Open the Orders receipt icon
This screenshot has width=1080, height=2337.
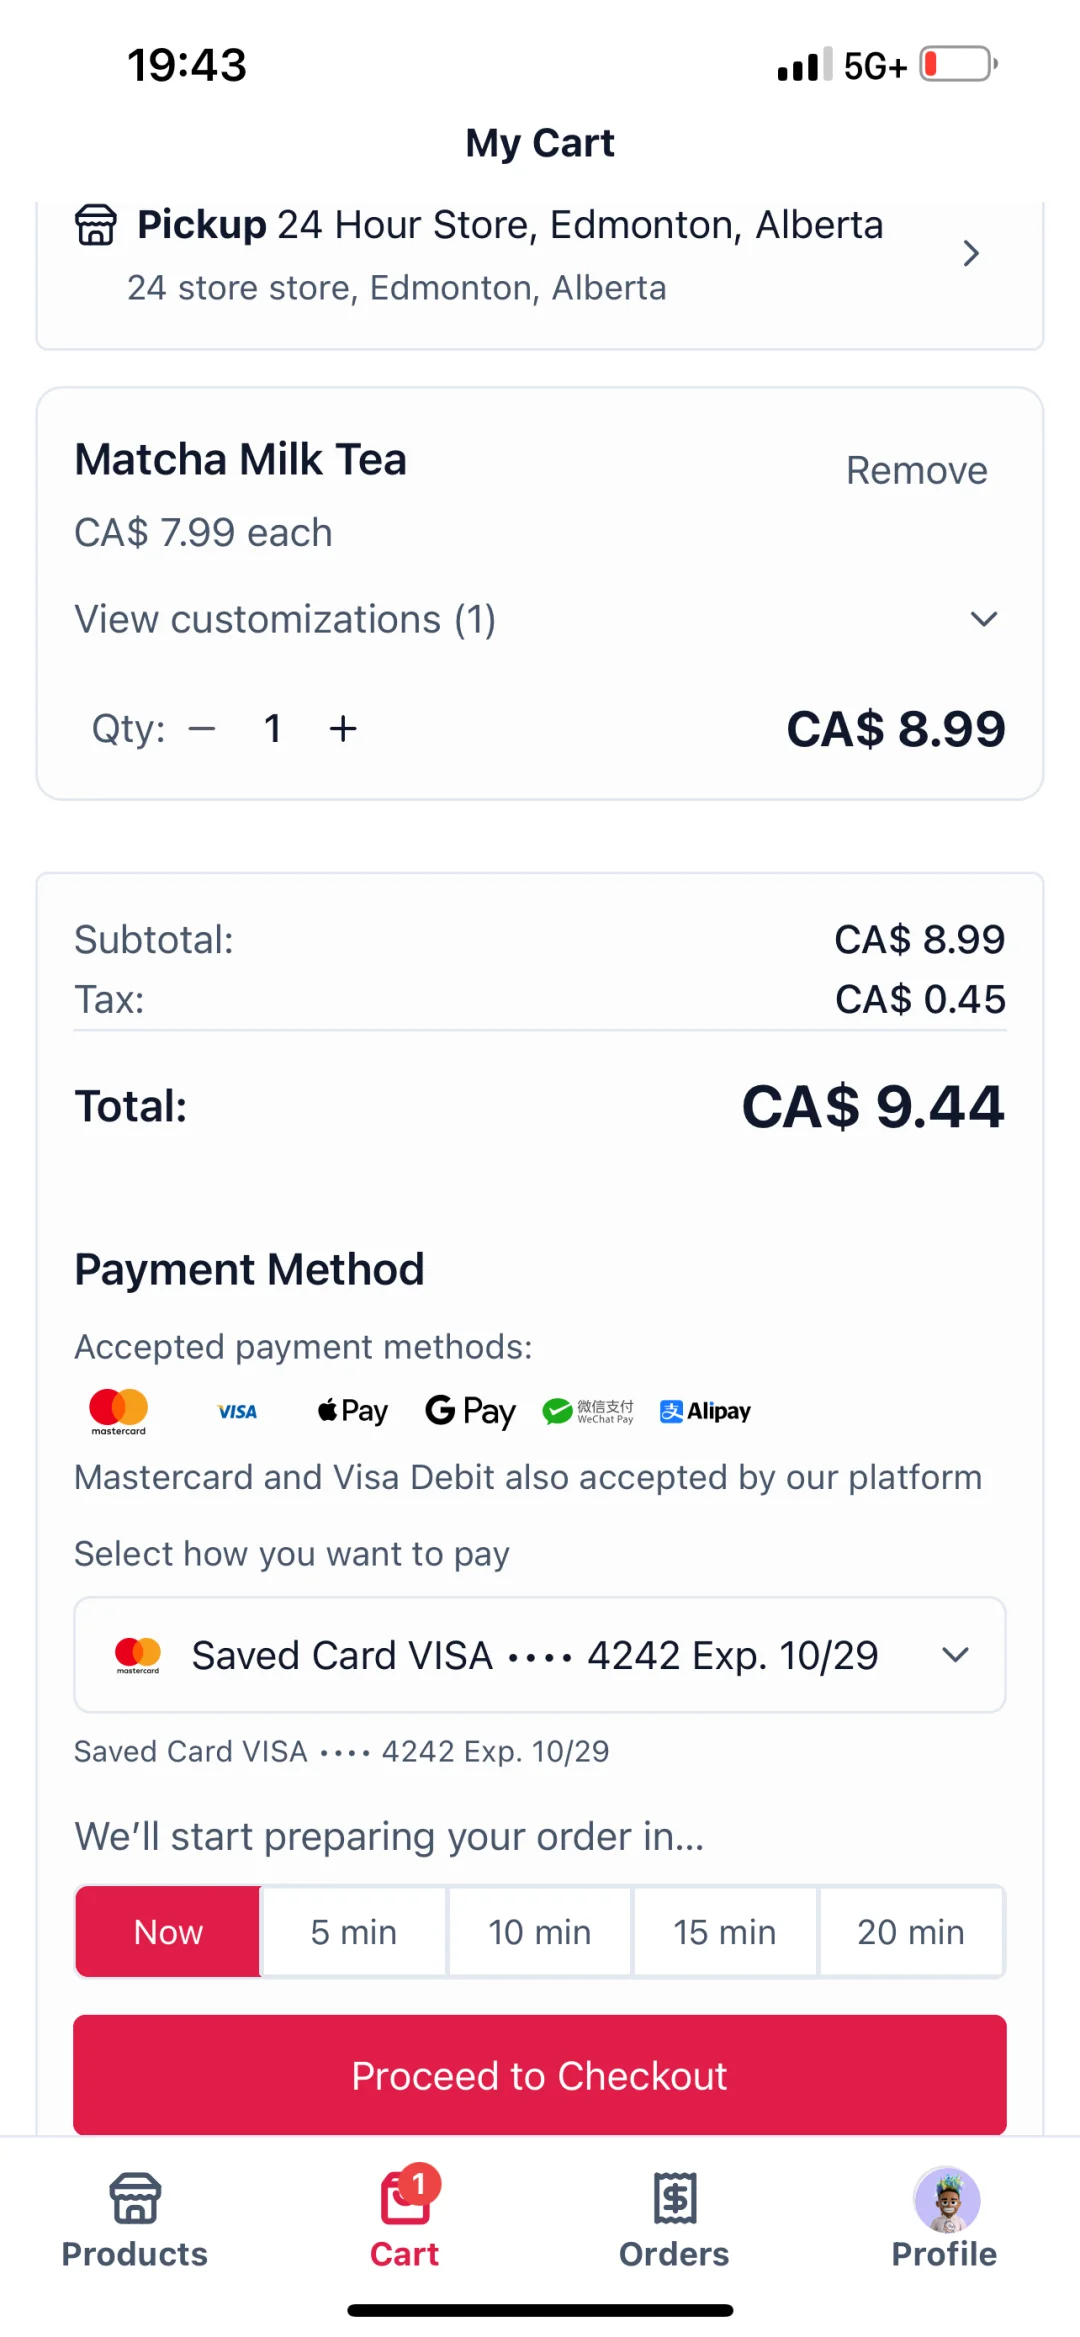point(675,2199)
